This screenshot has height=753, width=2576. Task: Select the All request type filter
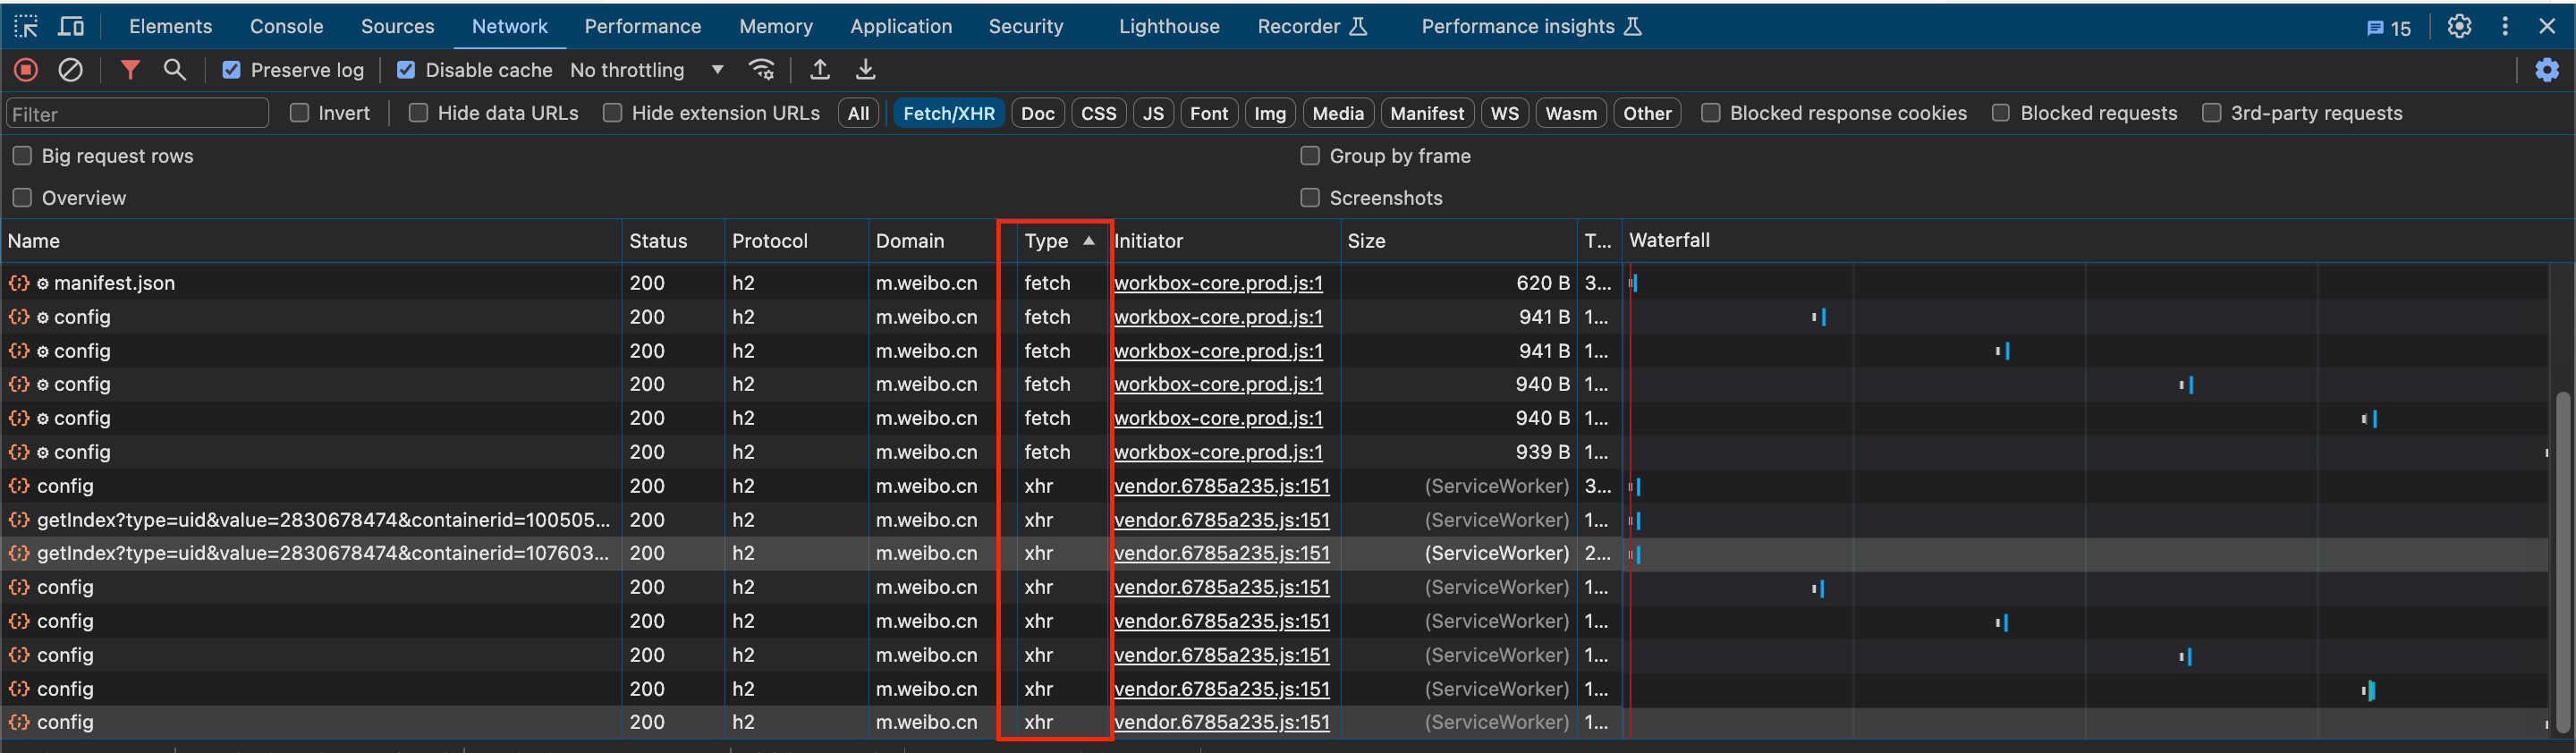pos(858,113)
